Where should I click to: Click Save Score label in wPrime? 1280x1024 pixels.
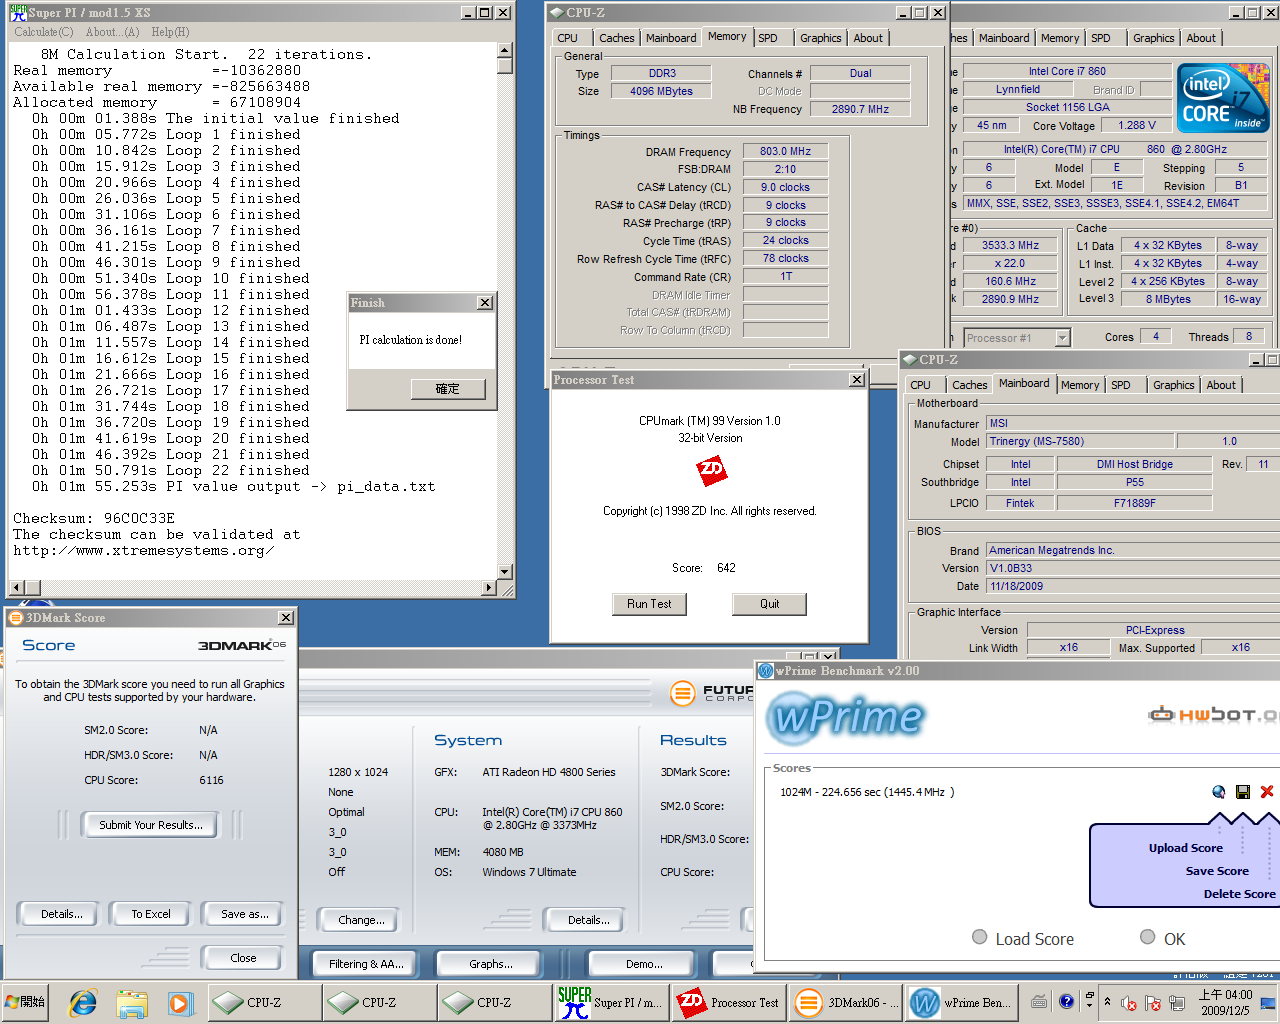pyautogui.click(x=1217, y=871)
